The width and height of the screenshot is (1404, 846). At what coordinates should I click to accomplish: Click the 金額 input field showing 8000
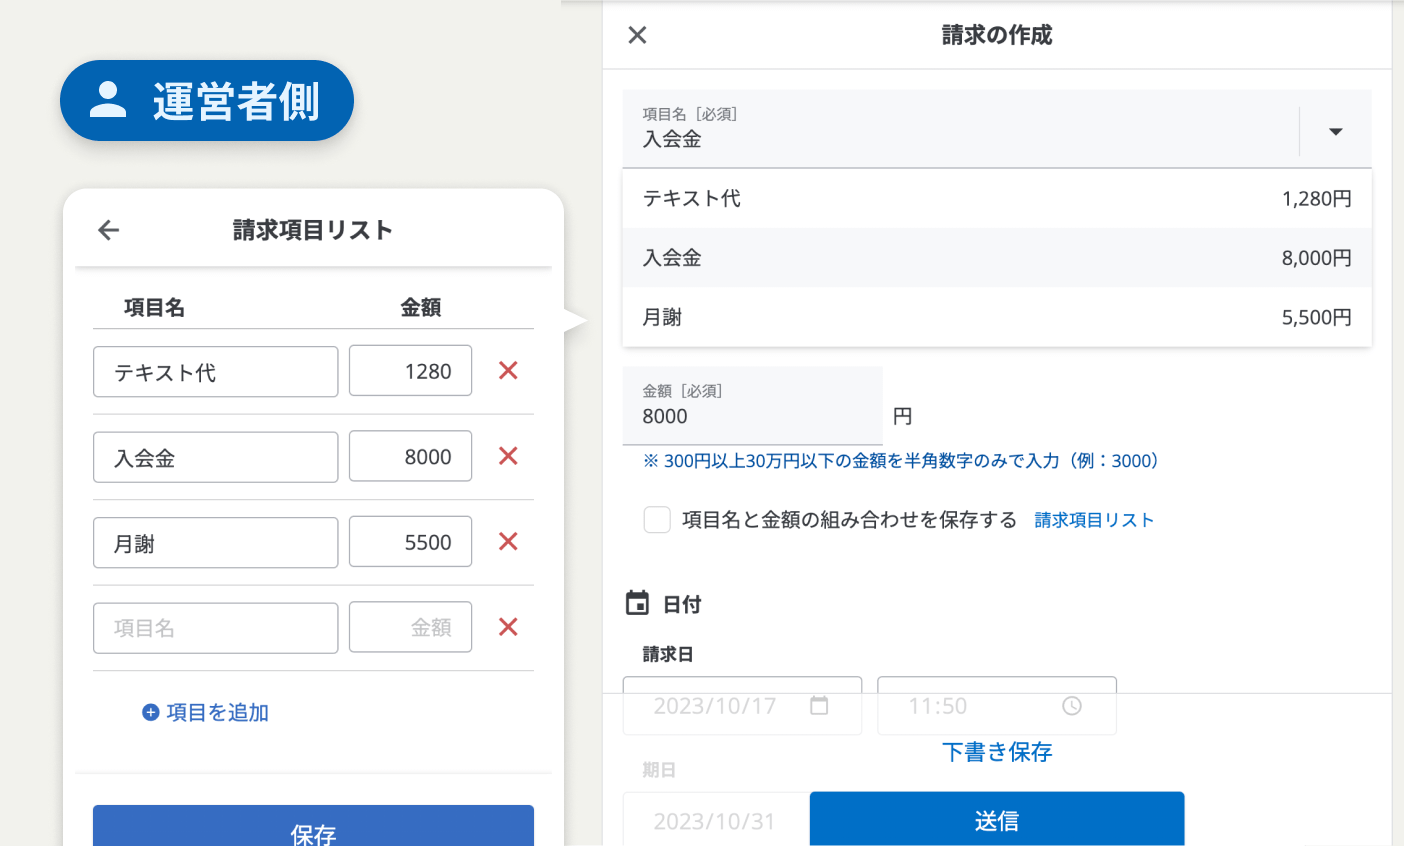point(752,416)
